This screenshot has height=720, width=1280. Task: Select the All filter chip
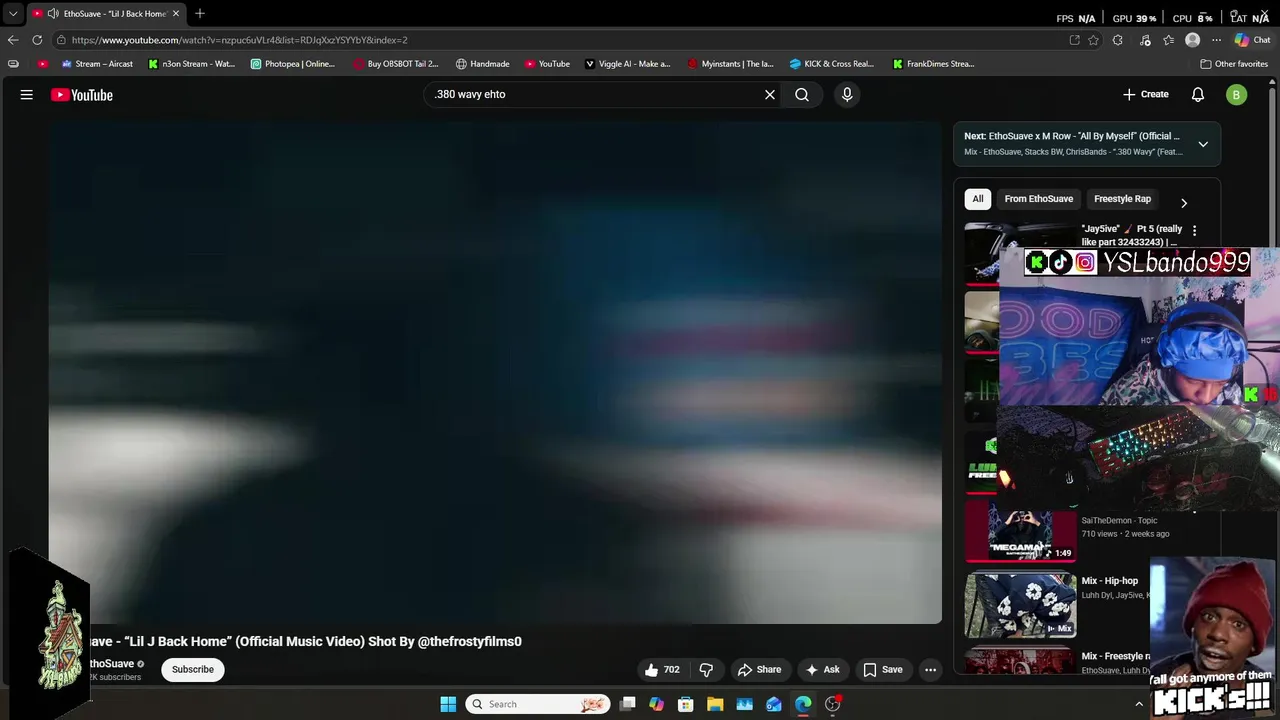pos(978,199)
